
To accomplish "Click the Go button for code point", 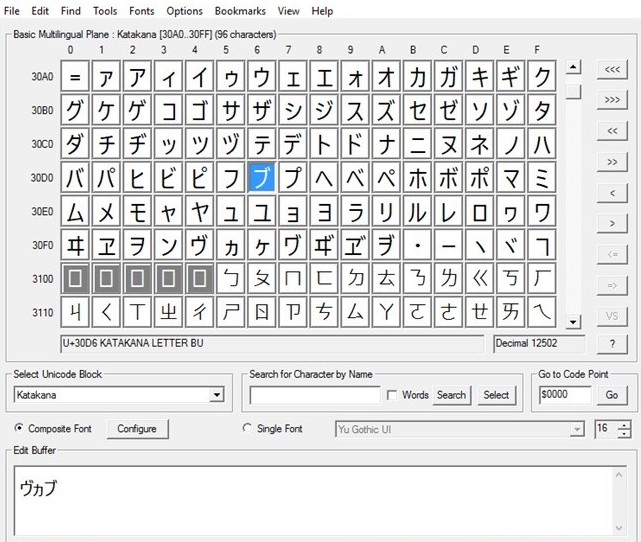I will (x=612, y=395).
